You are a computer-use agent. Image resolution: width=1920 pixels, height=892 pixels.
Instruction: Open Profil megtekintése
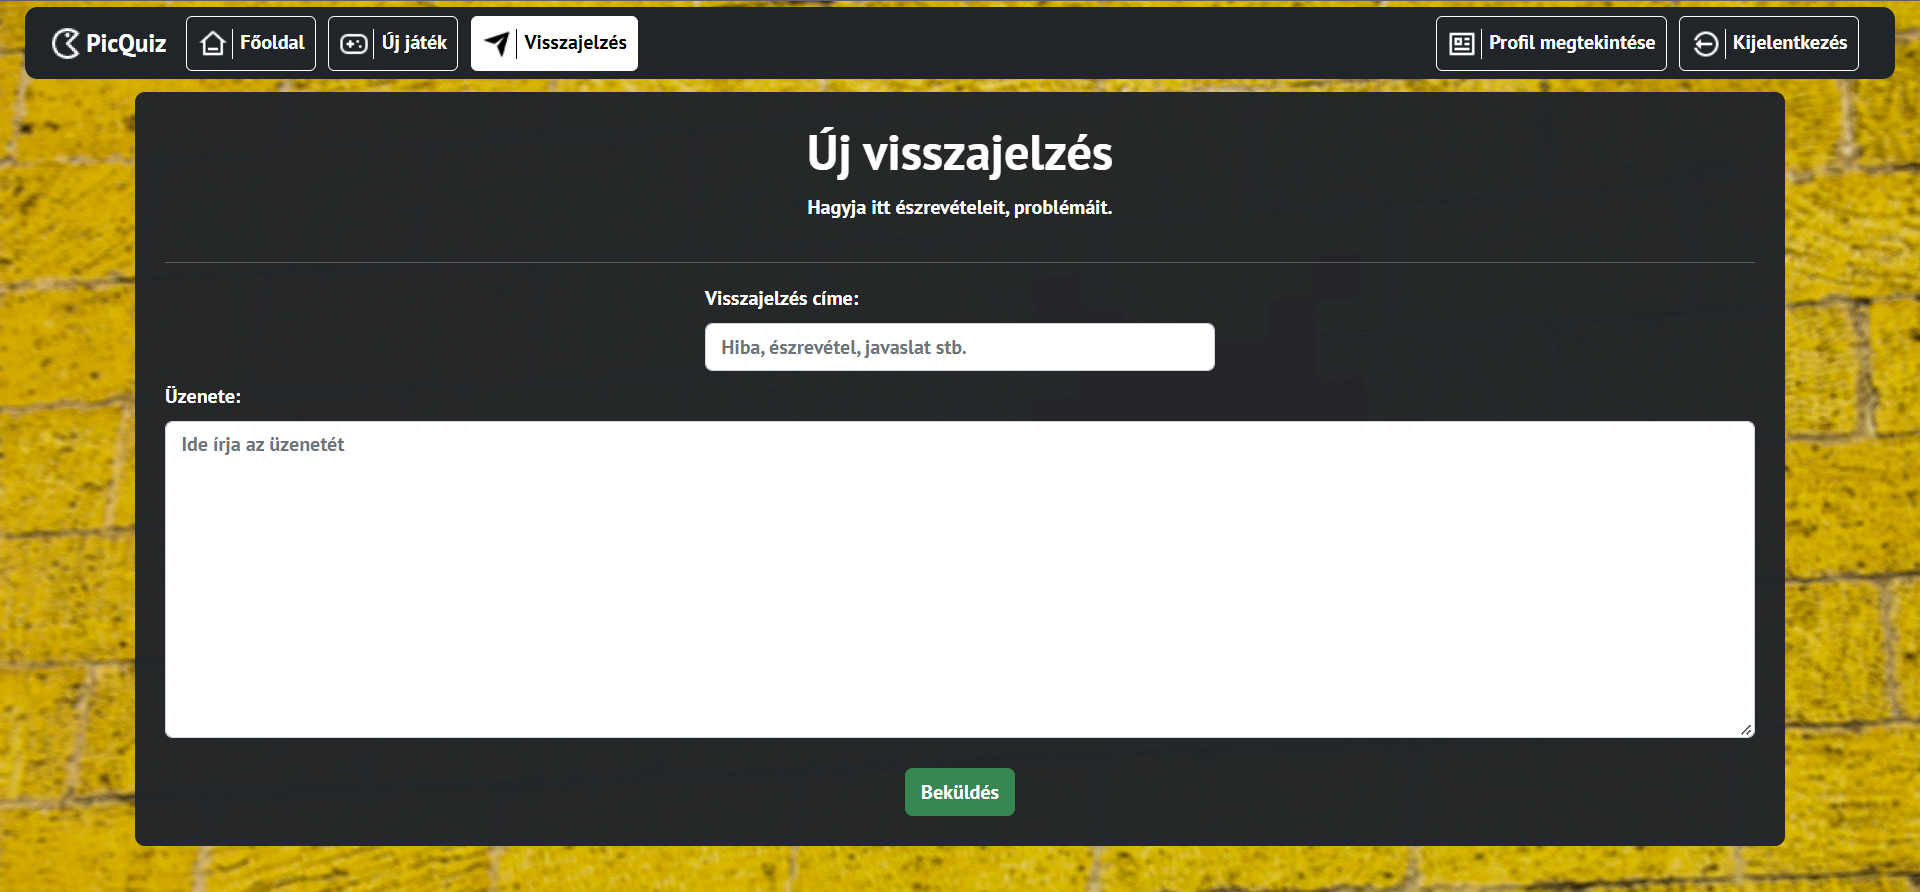(1551, 43)
